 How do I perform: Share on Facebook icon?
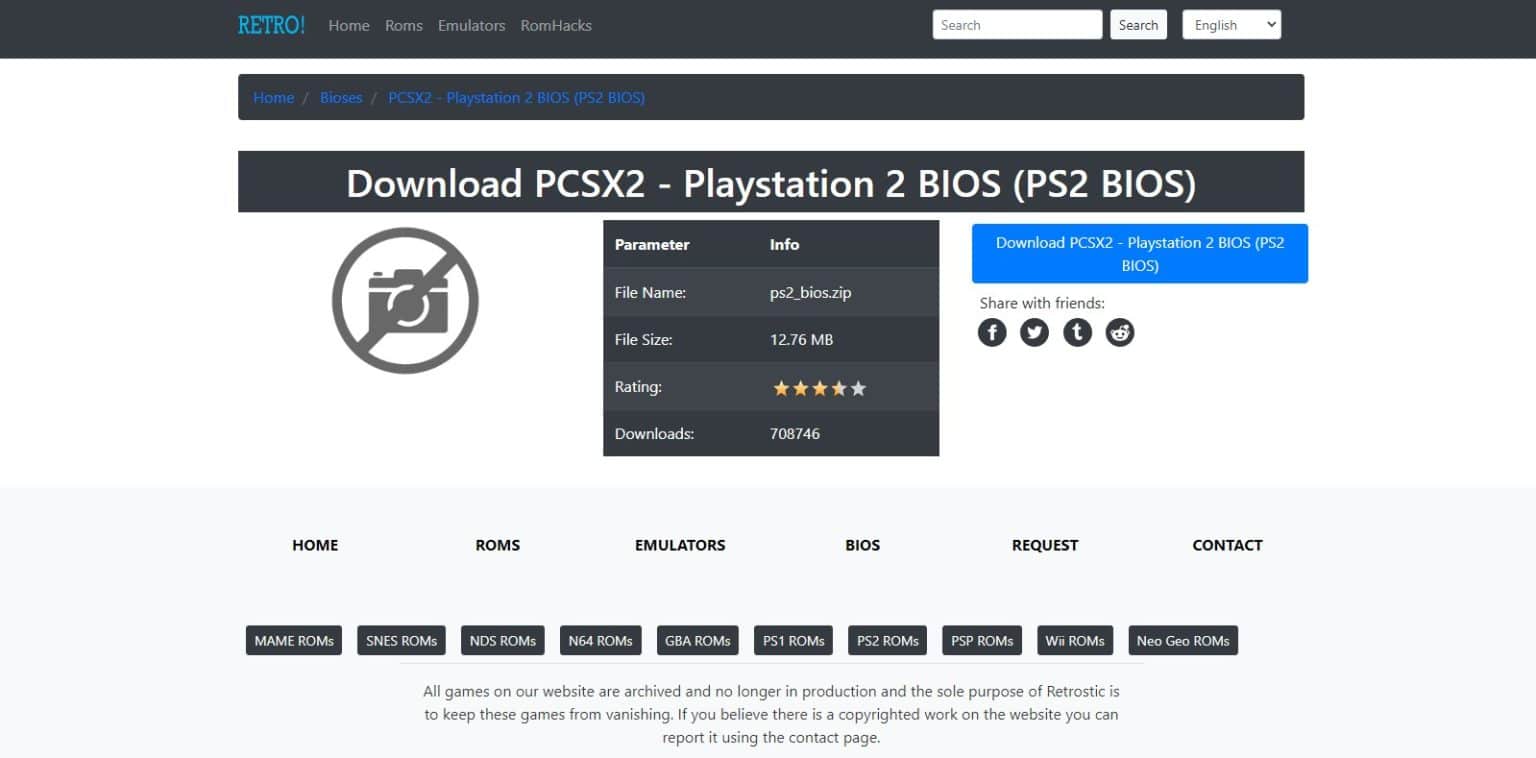tap(992, 332)
